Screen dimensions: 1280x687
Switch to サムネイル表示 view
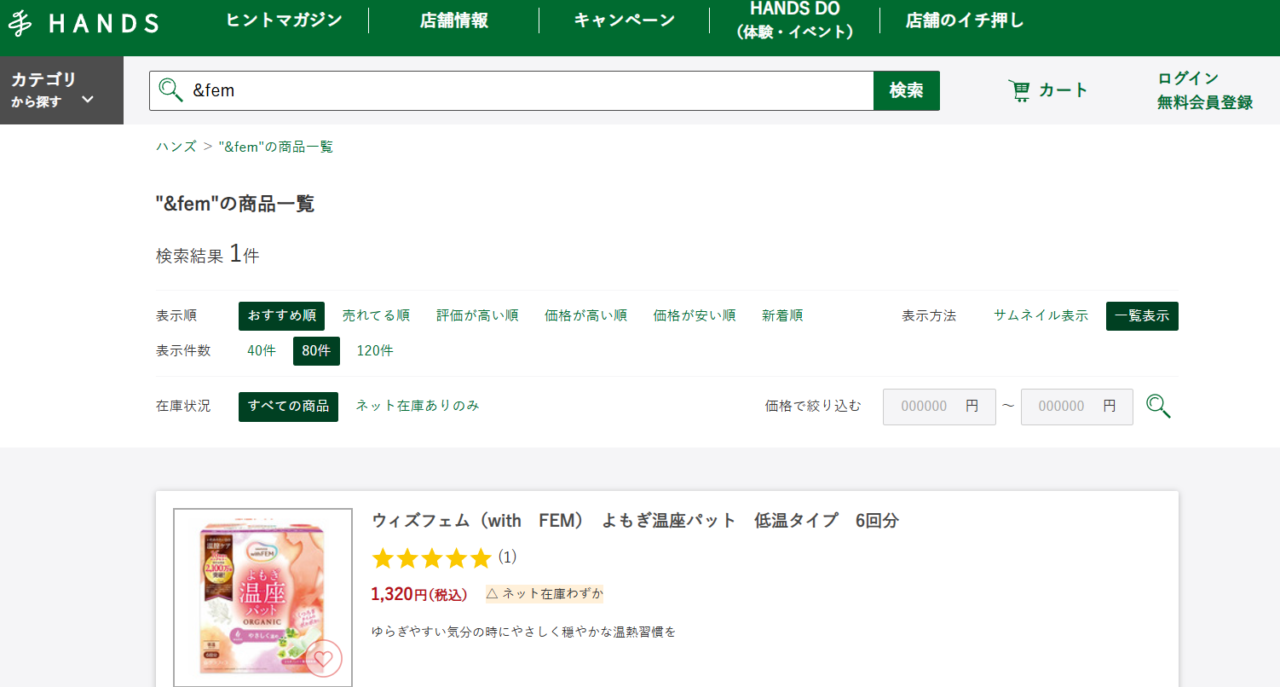pos(1041,315)
